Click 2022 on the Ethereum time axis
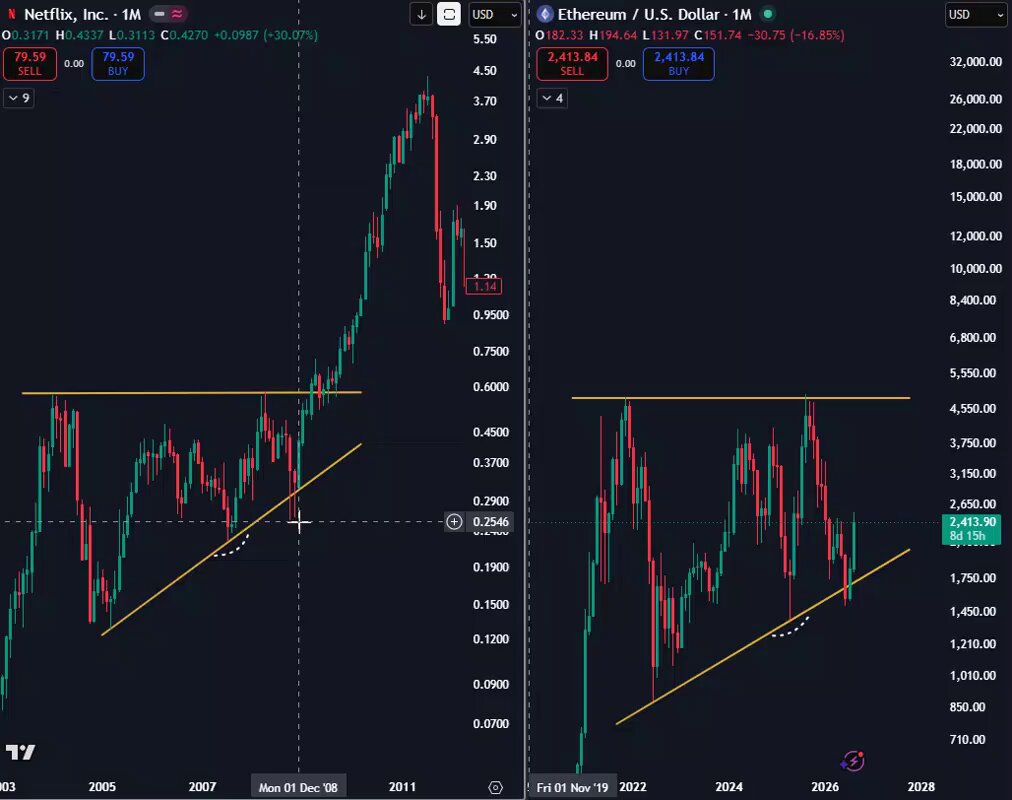The height and width of the screenshot is (800, 1012). point(632,787)
